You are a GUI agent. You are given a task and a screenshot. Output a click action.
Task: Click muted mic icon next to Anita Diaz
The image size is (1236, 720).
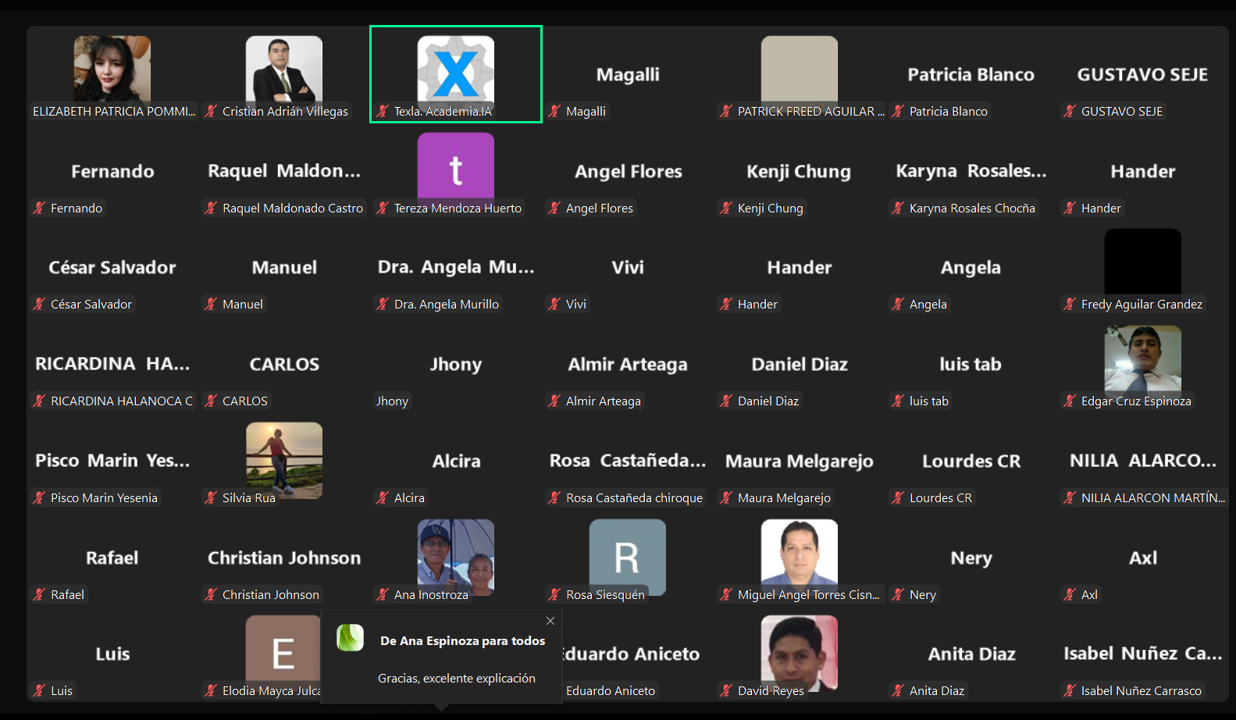coord(898,691)
